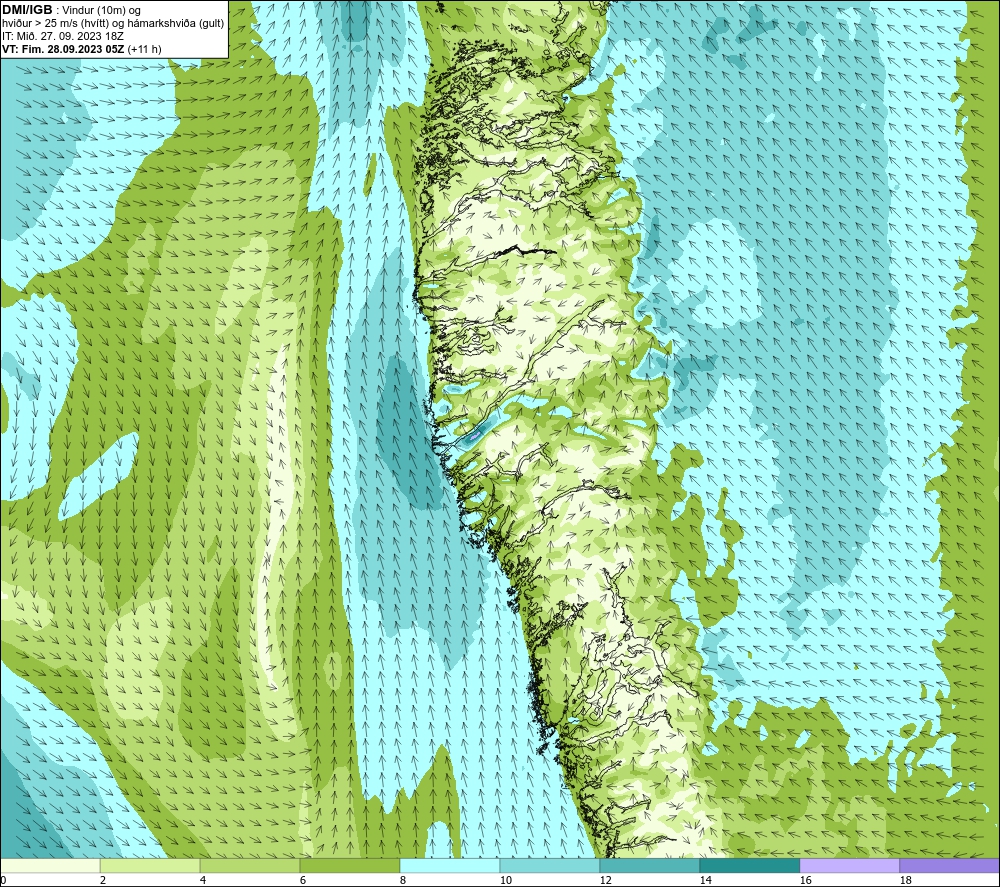Click the medium green 4–6 m/s legend swatch
The width and height of the screenshot is (1000, 887).
point(250,866)
